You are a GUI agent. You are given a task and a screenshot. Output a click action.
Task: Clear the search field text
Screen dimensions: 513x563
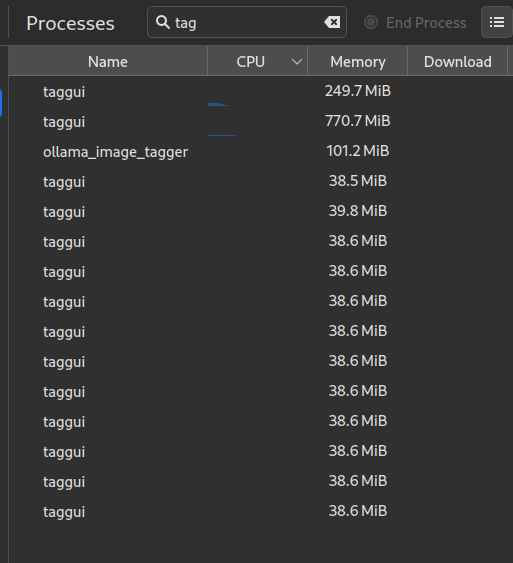332,22
